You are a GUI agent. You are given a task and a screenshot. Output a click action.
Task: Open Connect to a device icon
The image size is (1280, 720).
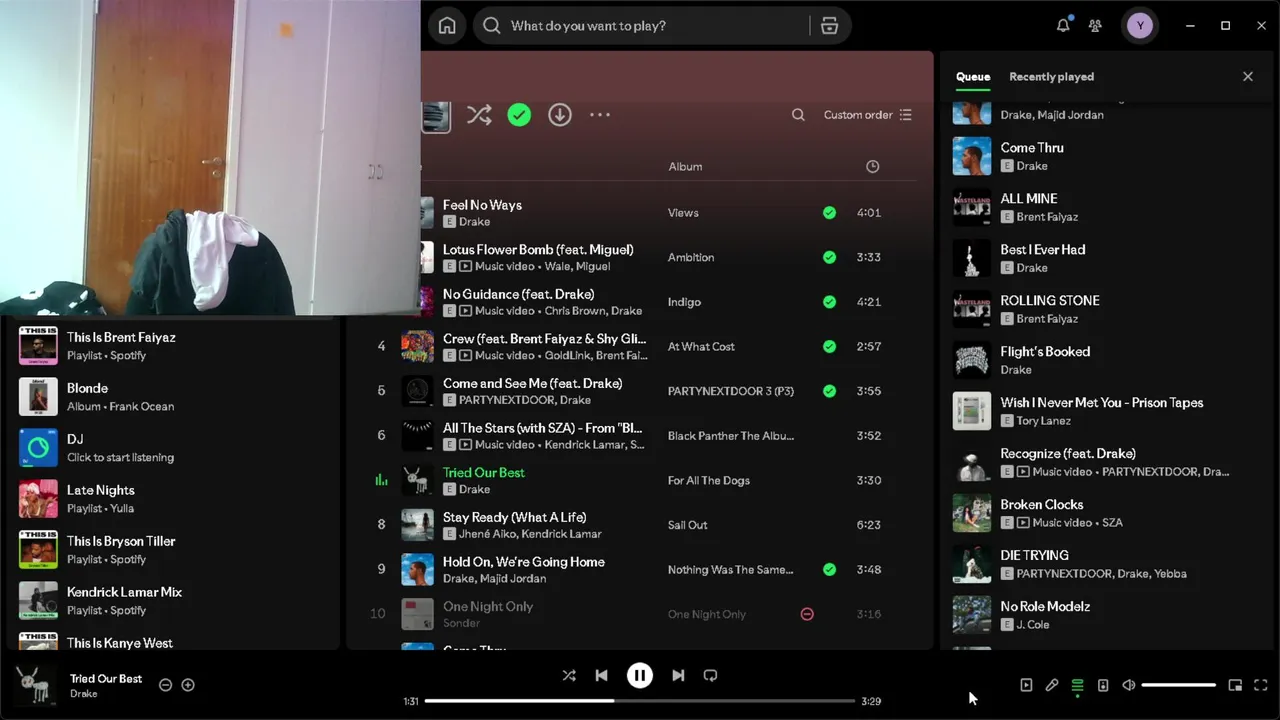1103,685
